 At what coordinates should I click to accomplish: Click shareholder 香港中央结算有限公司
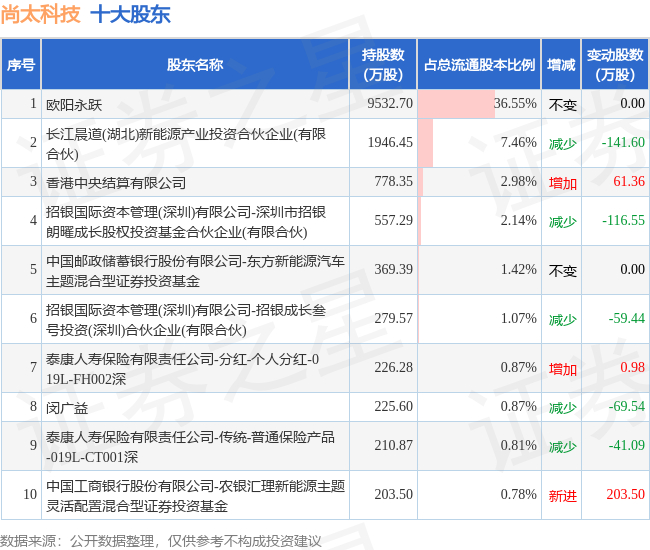click(116, 182)
